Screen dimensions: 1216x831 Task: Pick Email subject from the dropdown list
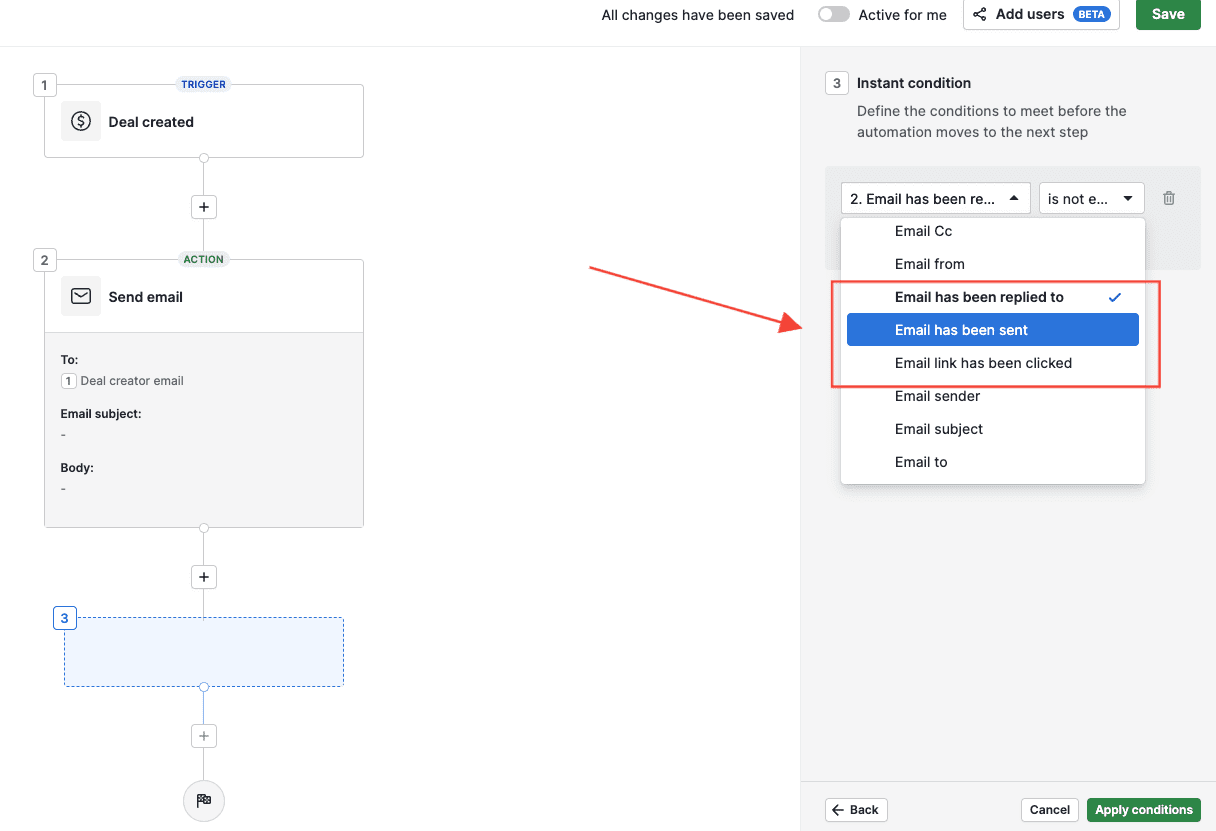point(938,429)
